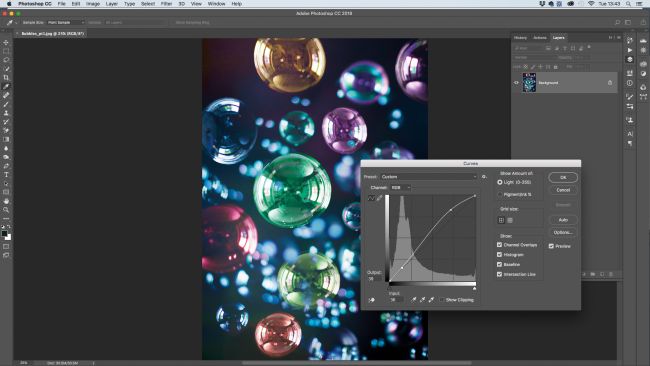Select the Rectangular Marquee tool
650x366 pixels.
pos(6,51)
